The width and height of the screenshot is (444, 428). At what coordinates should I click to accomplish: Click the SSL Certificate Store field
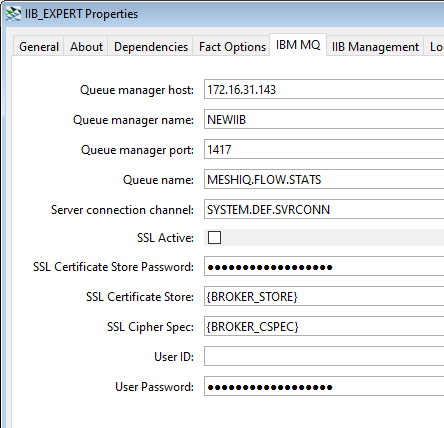324,296
